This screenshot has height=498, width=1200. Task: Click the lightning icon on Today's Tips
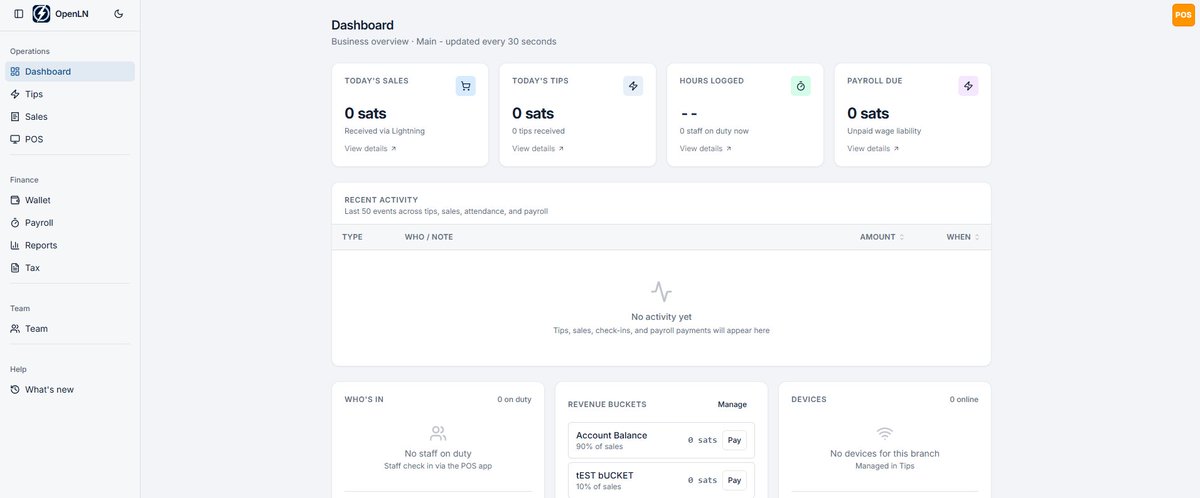click(633, 86)
